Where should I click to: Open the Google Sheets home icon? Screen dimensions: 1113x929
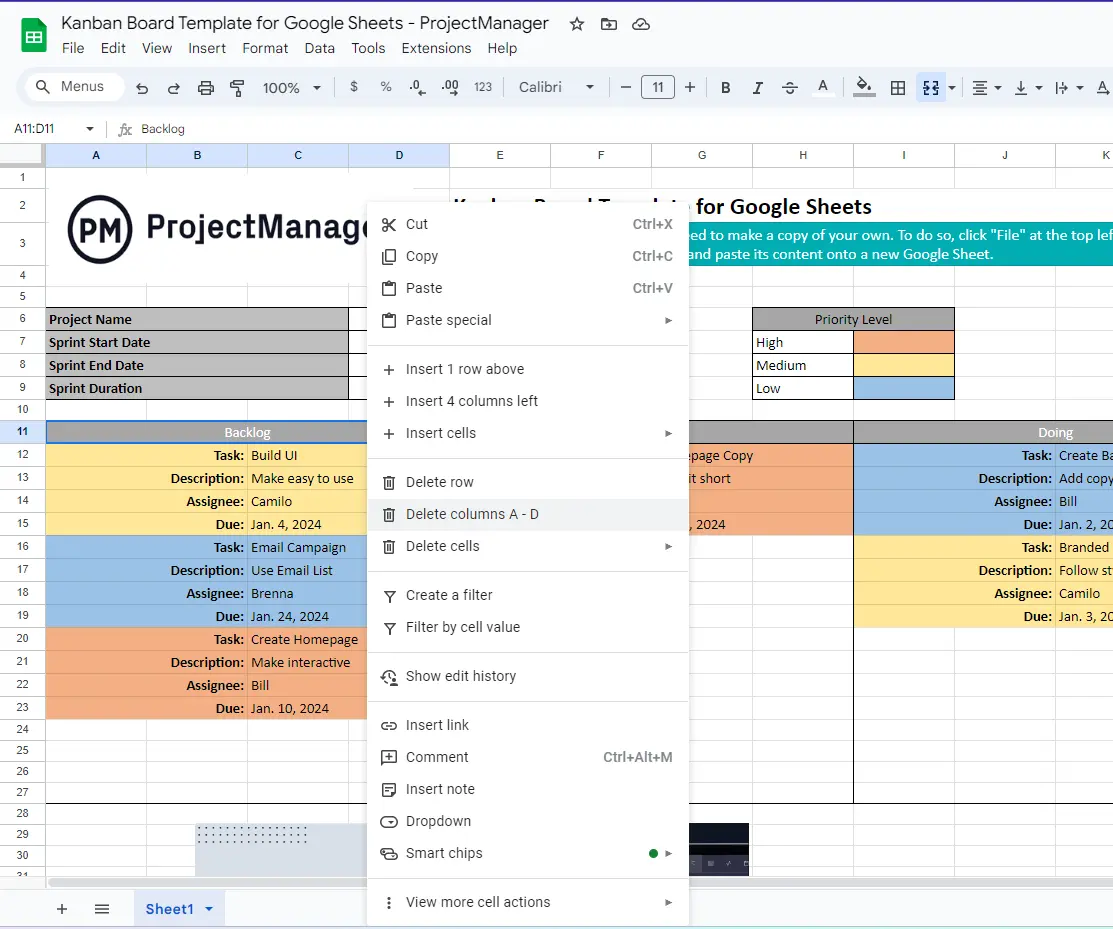(34, 35)
